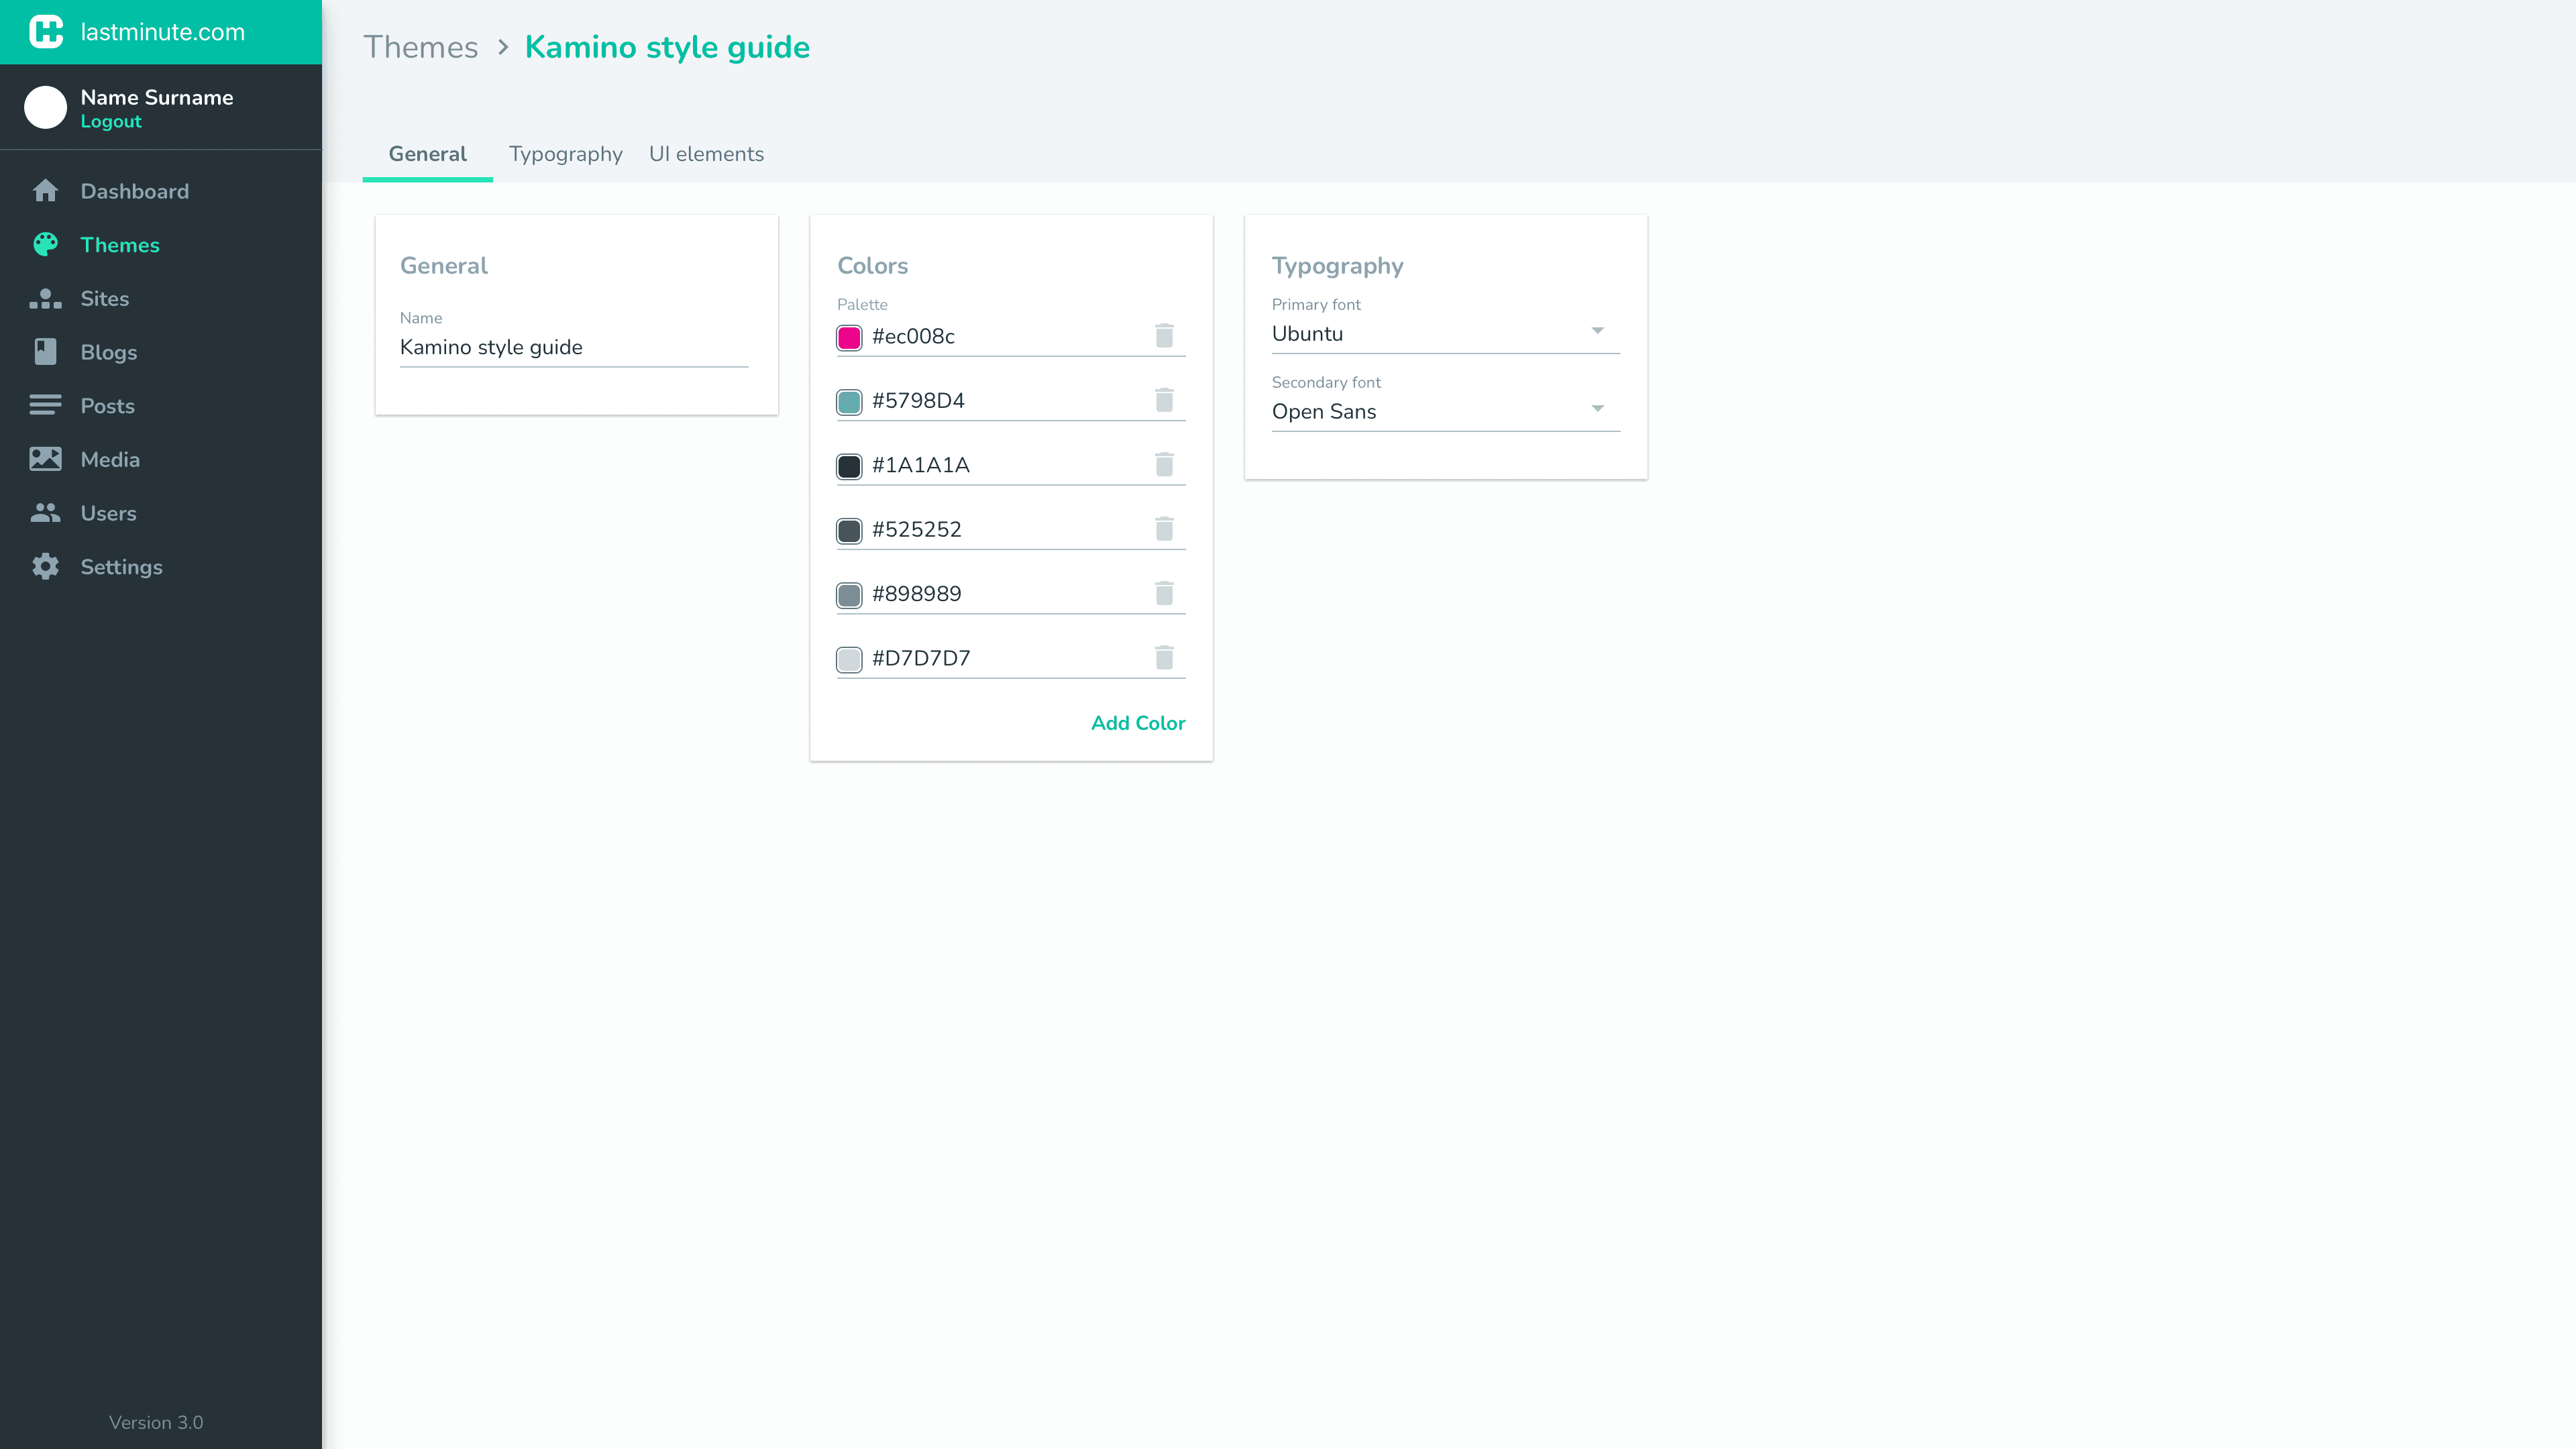Click the Blogs book icon

click(x=45, y=352)
